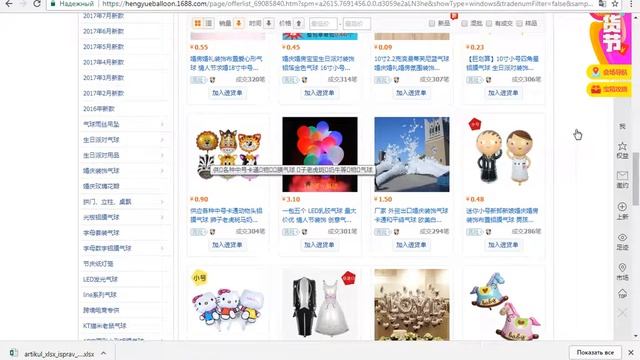Screen dimensions: 640x360
Task: Click shield badge under ¥0.48 item
Action: [x=489, y=232]
